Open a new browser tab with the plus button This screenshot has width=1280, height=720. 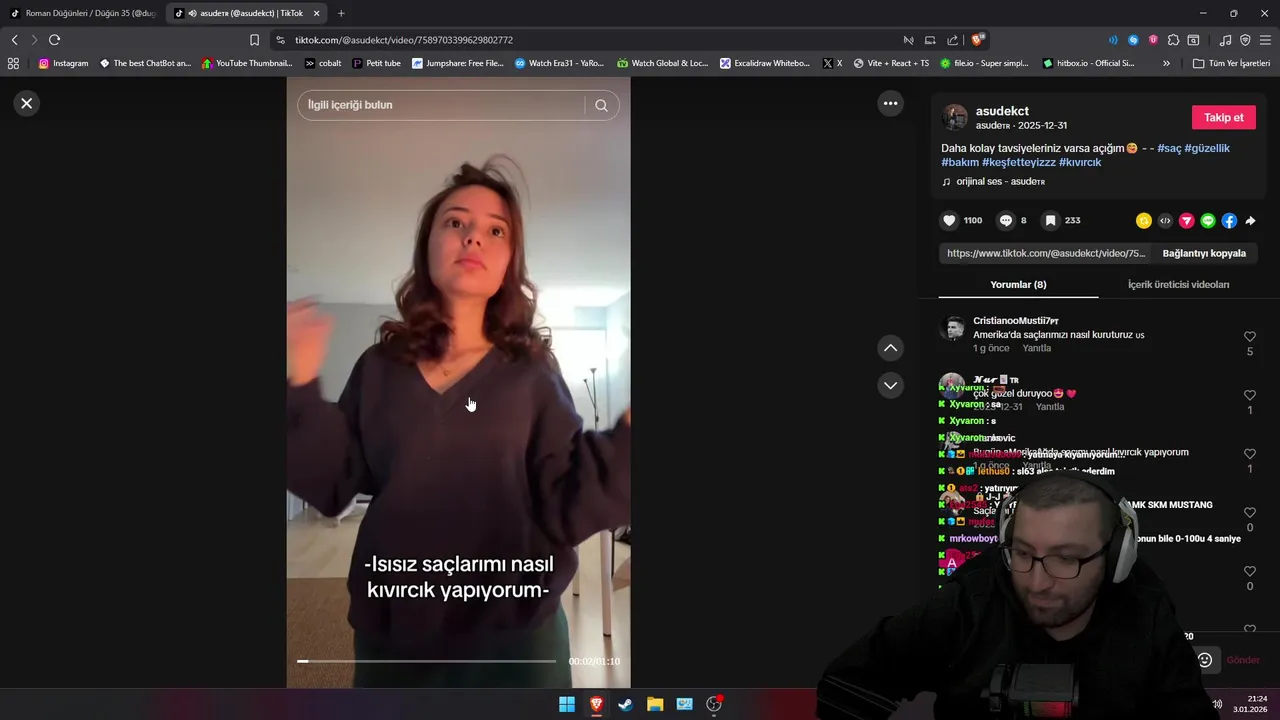click(x=341, y=13)
